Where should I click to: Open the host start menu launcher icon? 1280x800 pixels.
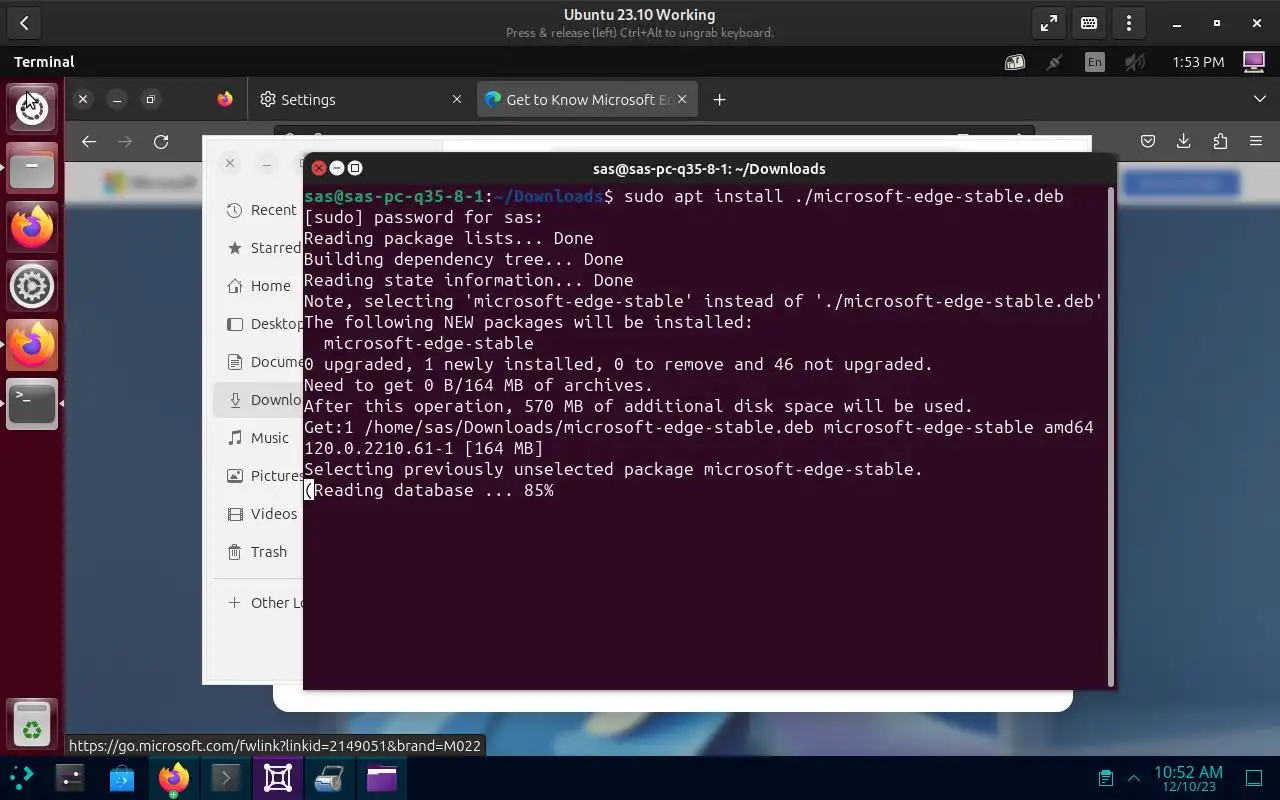tap(22, 778)
